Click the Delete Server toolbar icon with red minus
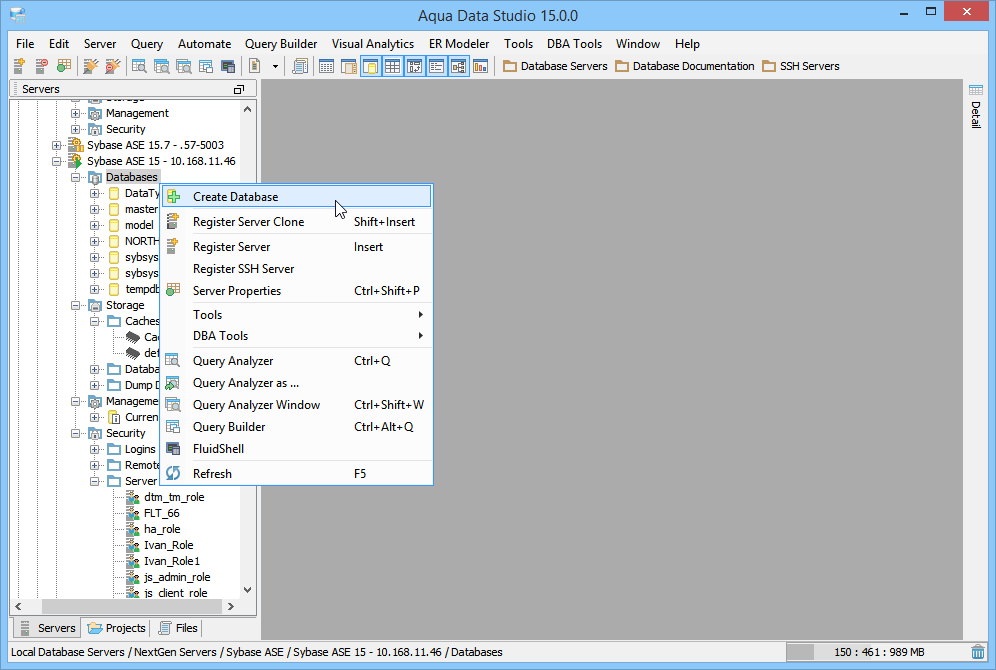Viewport: 996px width, 670px height. point(41,66)
